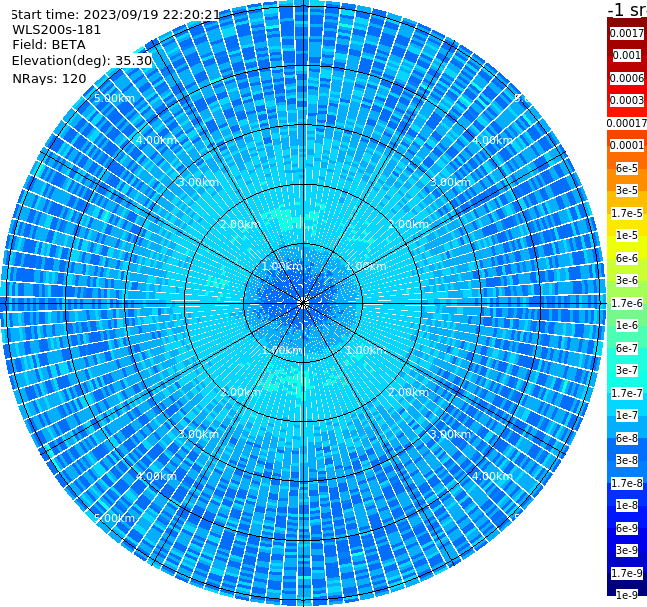This screenshot has height=607, width=647.
Task: Select the 3e-9 dark blue colorbar level
Action: tap(627, 550)
